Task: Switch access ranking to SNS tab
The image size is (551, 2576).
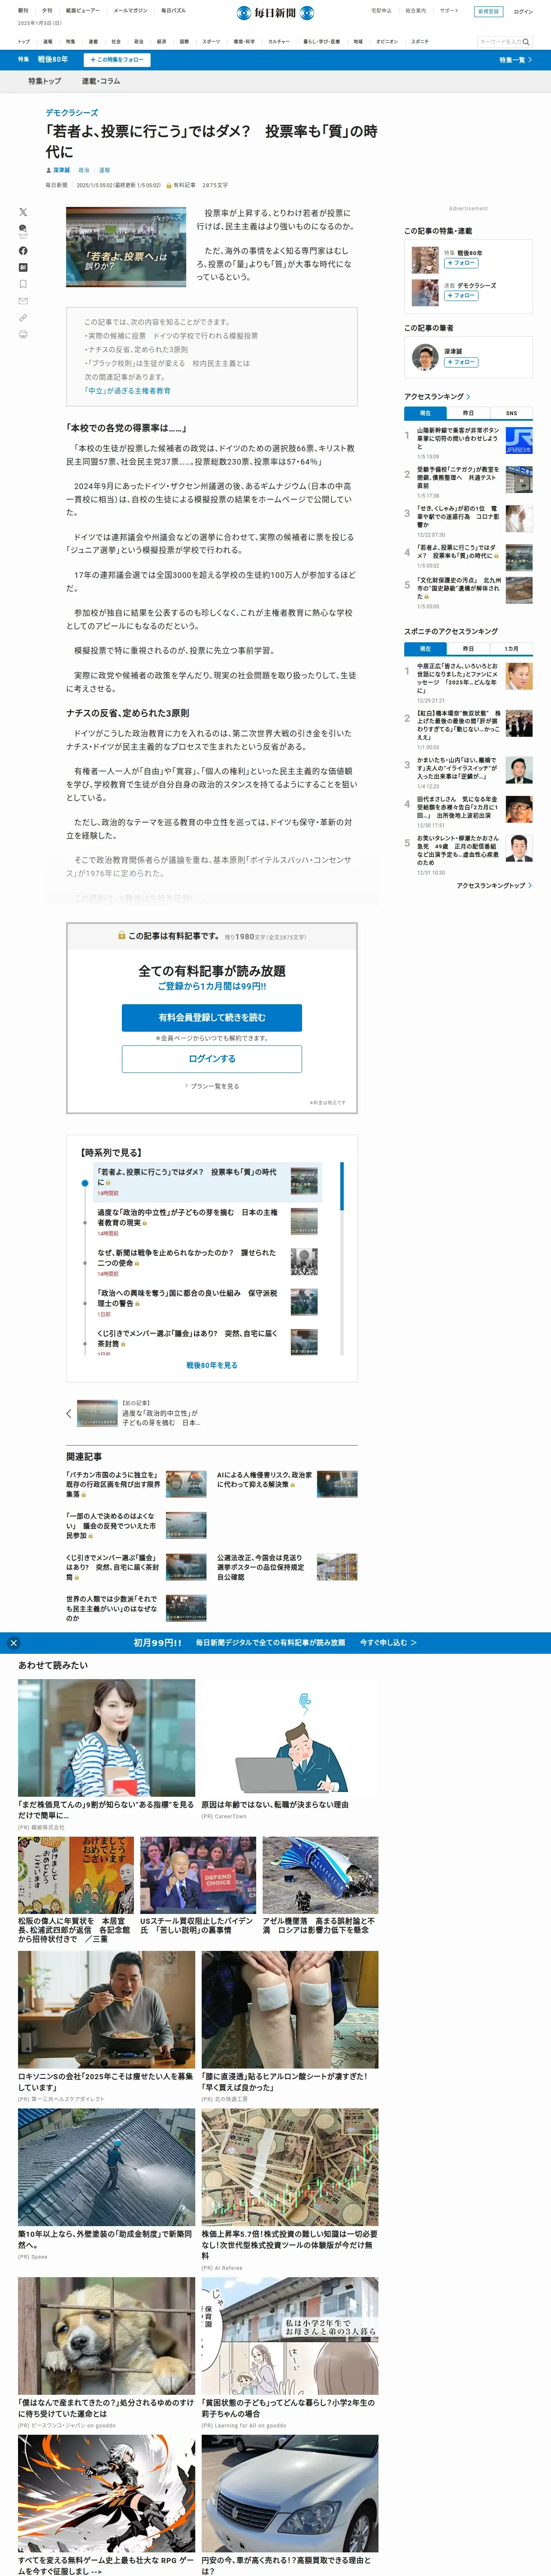Action: click(x=511, y=413)
